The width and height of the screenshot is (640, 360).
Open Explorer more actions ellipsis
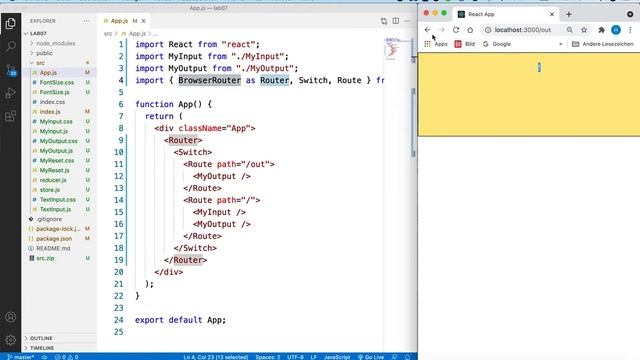pos(86,21)
